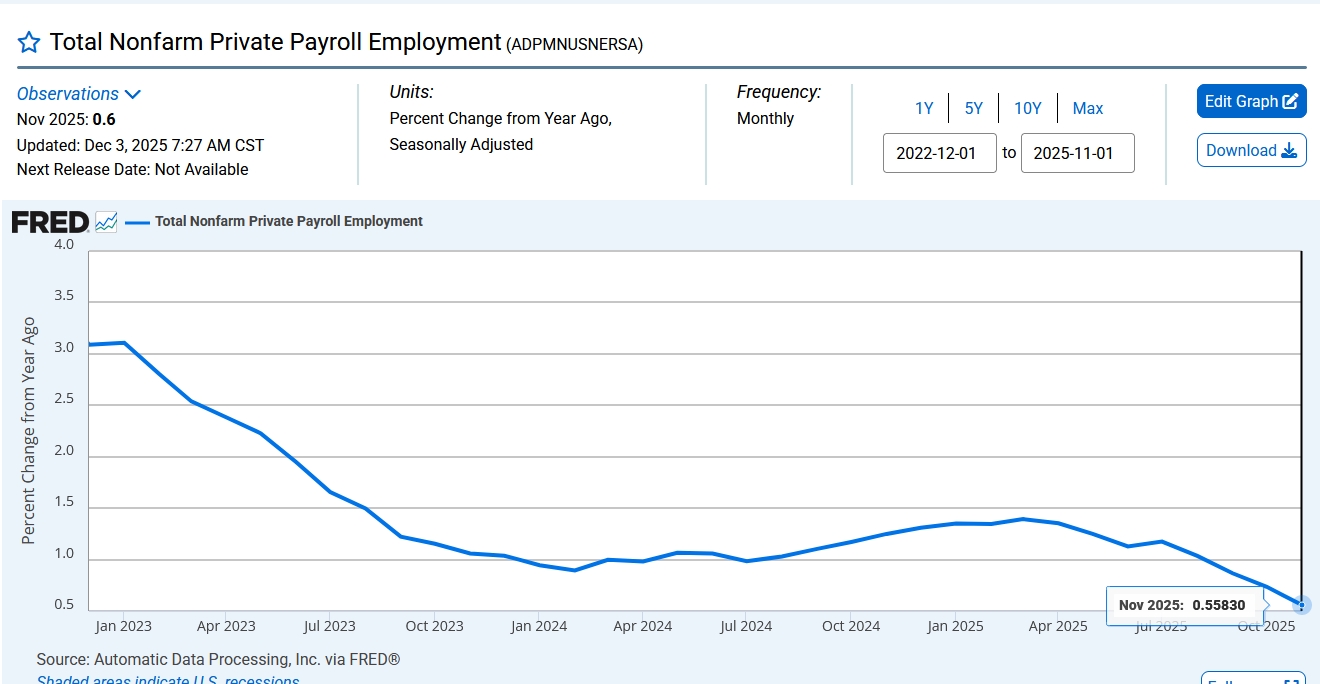Click the chevron next to Observations
The width and height of the screenshot is (1320, 684).
[133, 94]
